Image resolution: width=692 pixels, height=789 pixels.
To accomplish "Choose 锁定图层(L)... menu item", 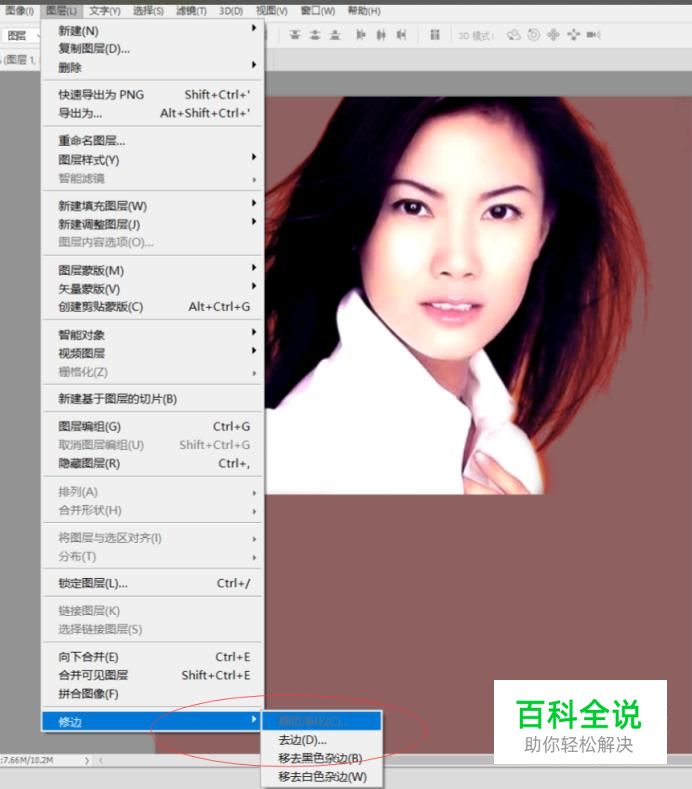I will coord(152,584).
